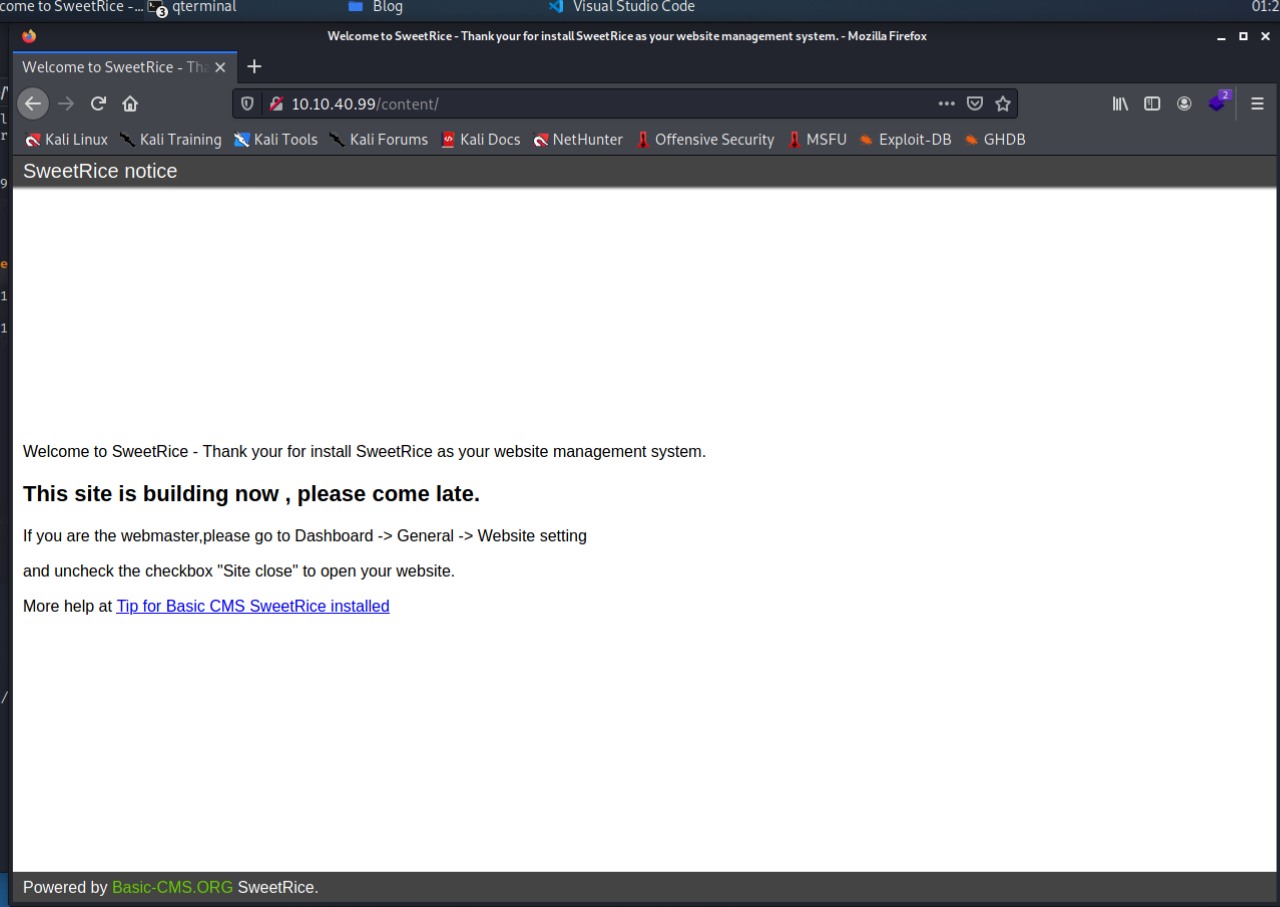Click the back navigation arrow
This screenshot has height=907, width=1280.
[x=33, y=104]
